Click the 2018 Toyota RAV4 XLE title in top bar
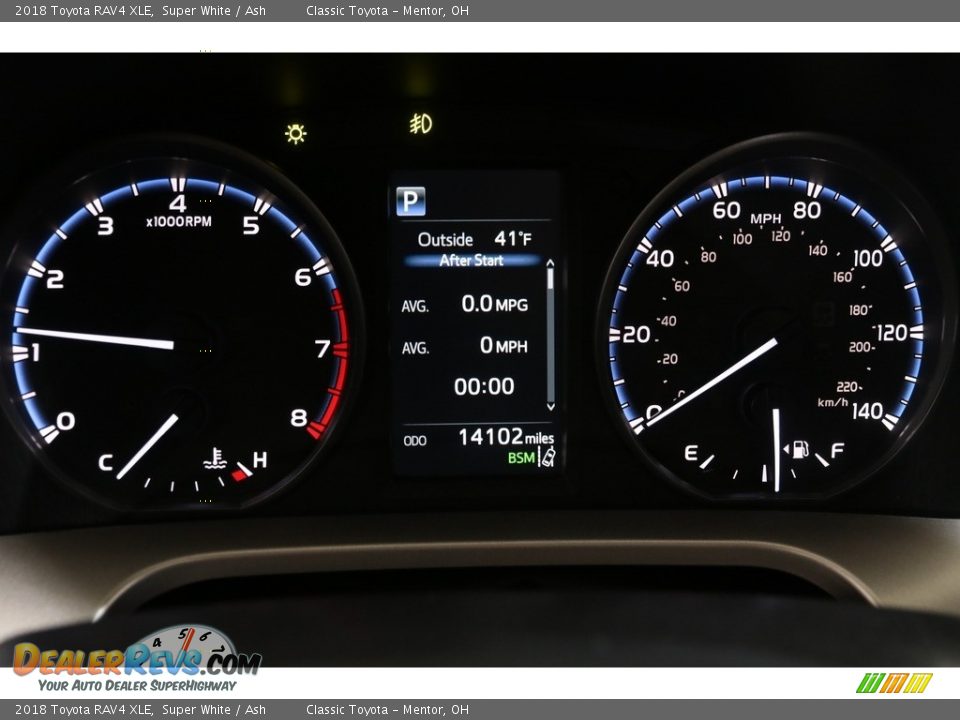Screen dimensions: 960x720 84,10
